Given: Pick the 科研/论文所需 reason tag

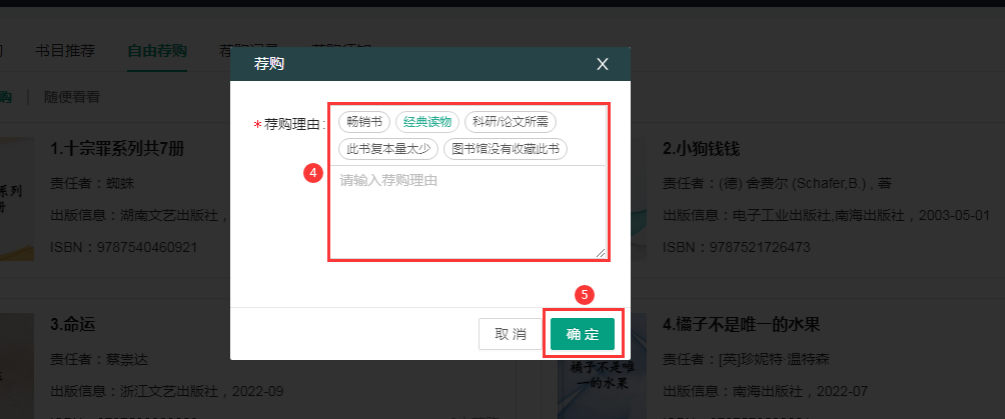Looking at the screenshot, I should coord(510,122).
